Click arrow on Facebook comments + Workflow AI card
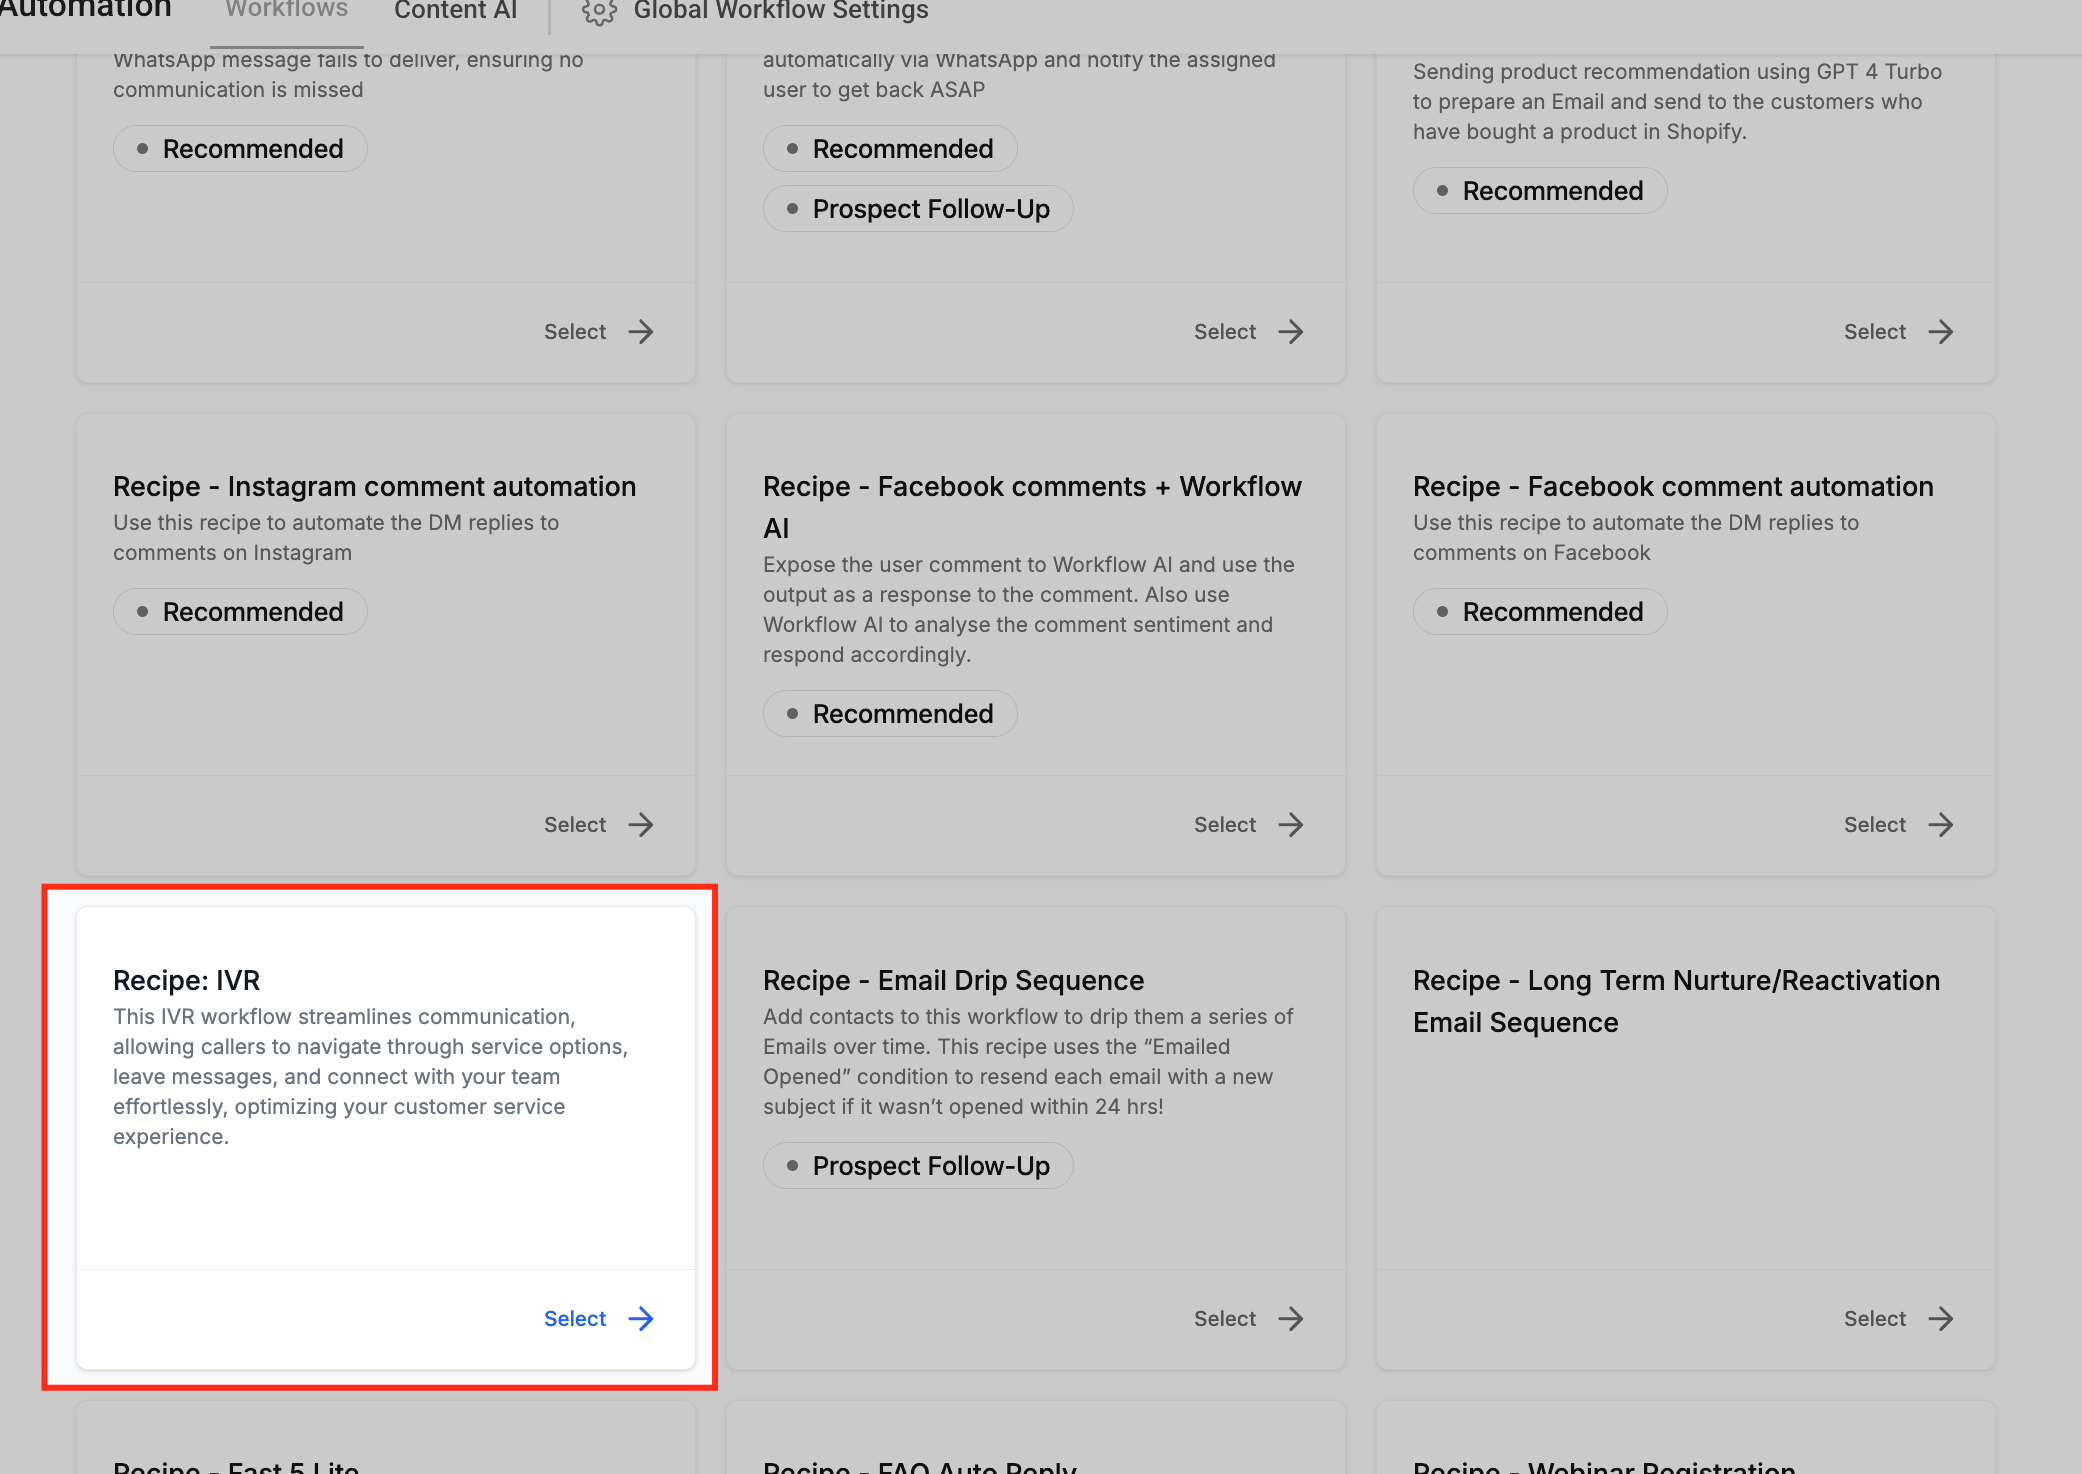Image resolution: width=2082 pixels, height=1474 pixels. pos(1291,824)
